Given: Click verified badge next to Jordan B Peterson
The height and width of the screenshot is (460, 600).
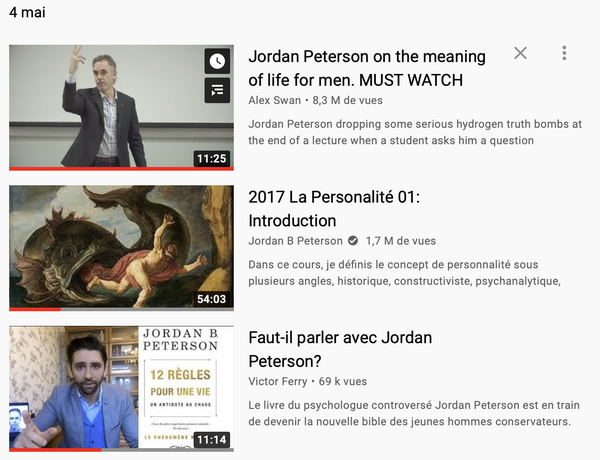Looking at the screenshot, I should pyautogui.click(x=353, y=241).
